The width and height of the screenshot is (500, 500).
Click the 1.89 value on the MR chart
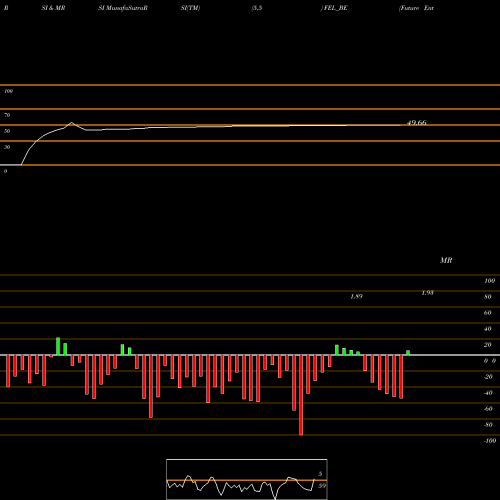[356, 296]
